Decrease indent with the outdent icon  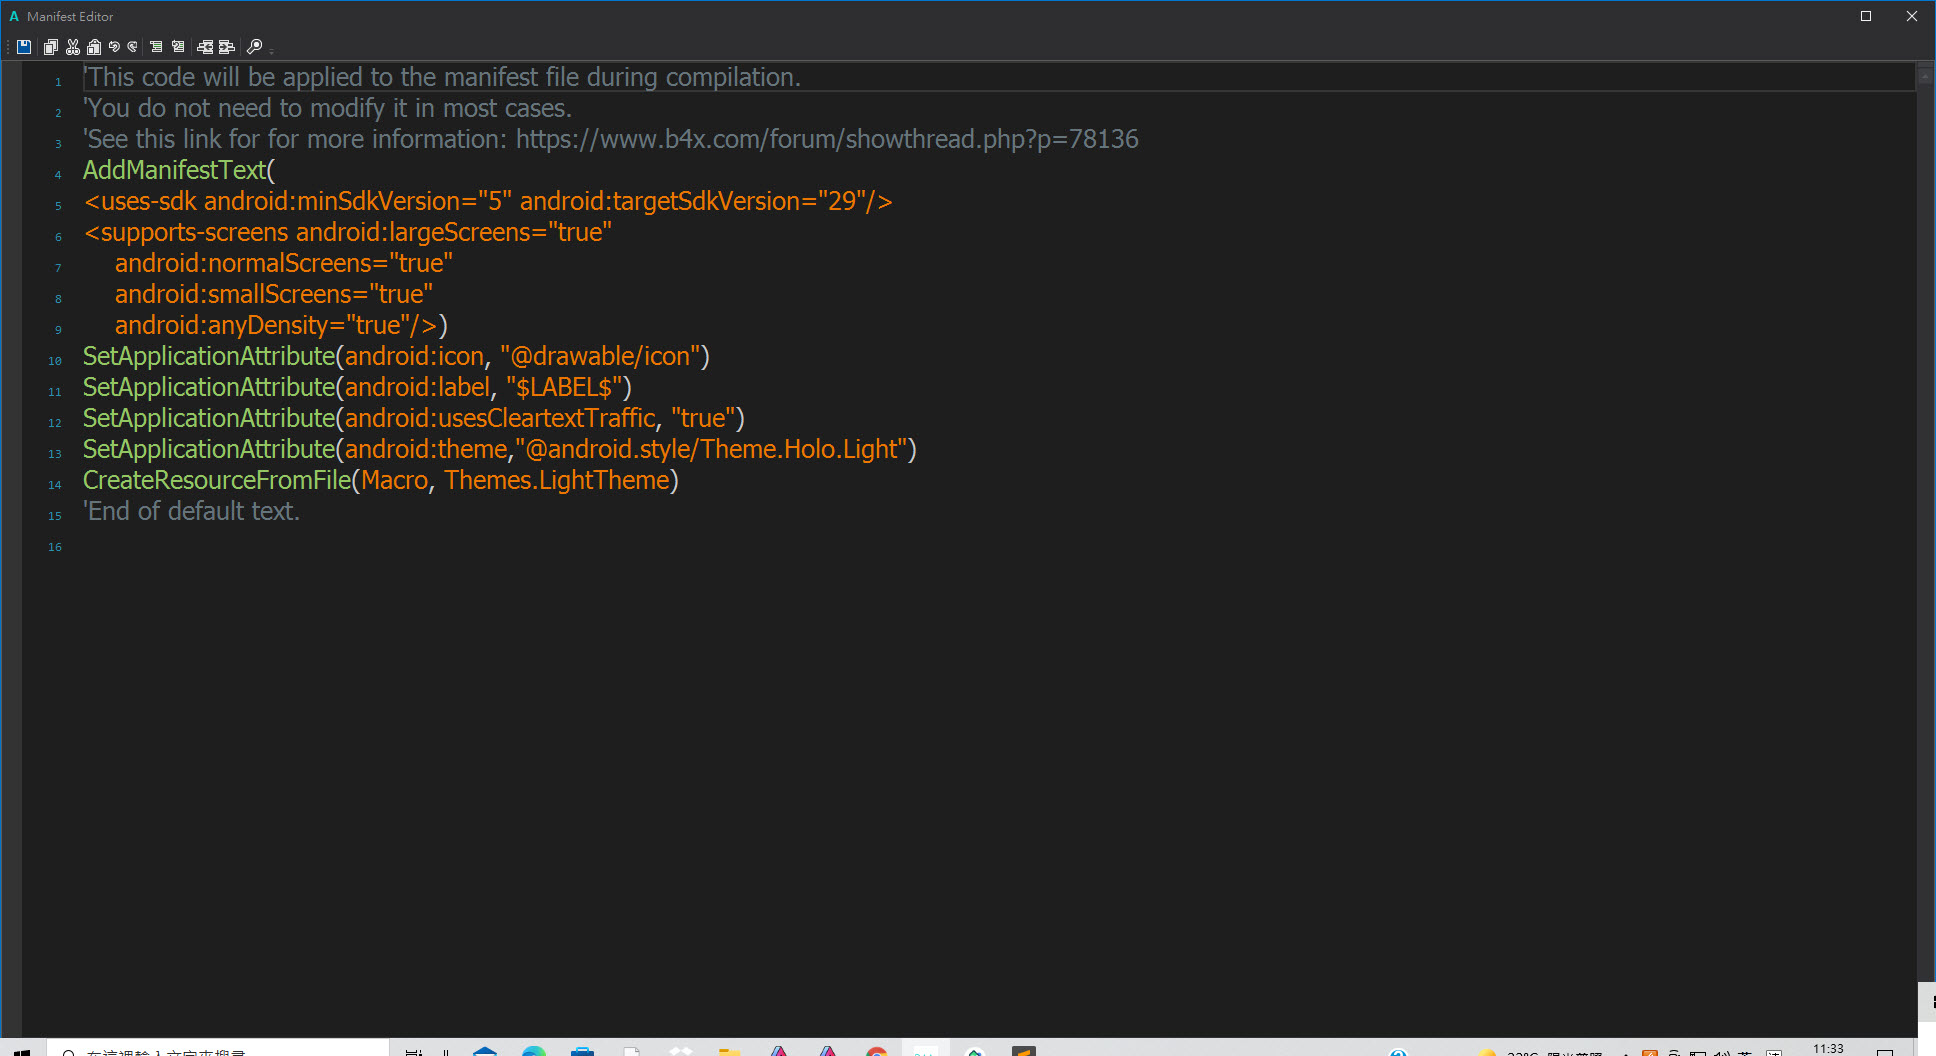click(205, 46)
